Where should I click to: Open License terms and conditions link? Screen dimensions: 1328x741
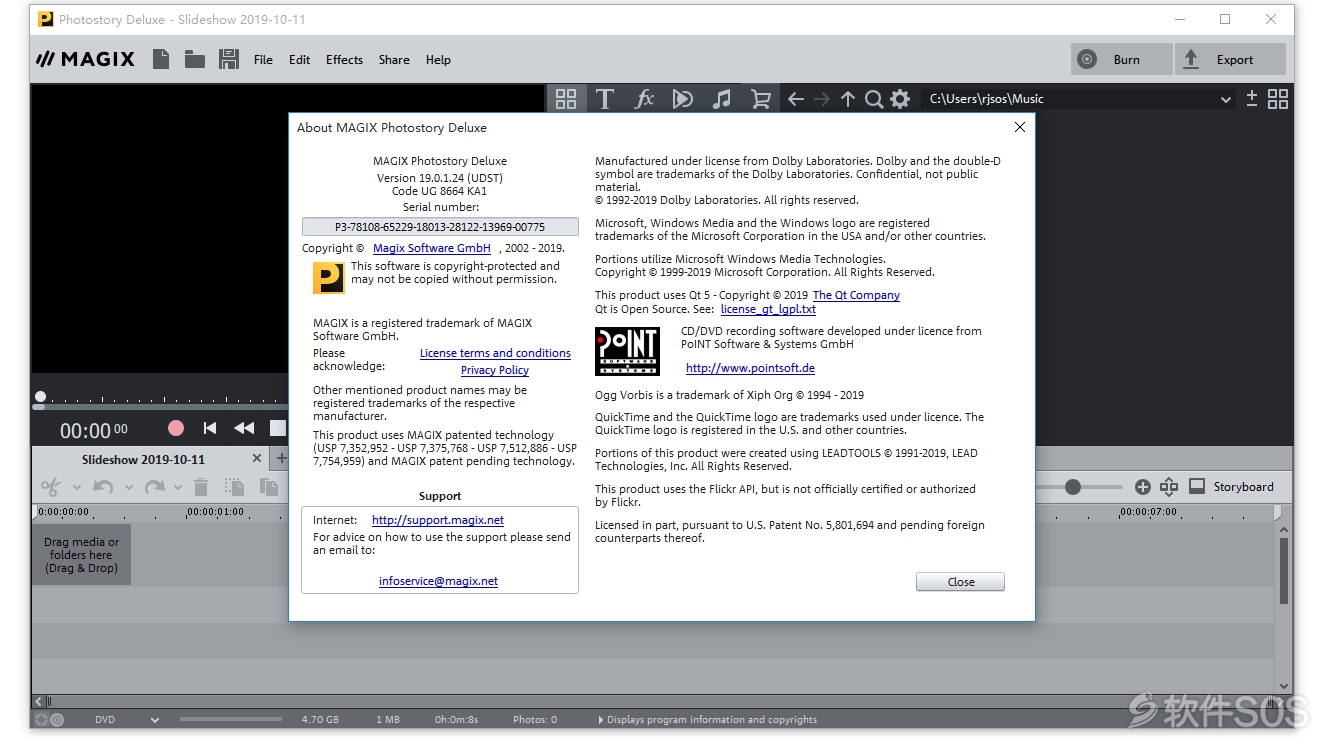[x=495, y=353]
